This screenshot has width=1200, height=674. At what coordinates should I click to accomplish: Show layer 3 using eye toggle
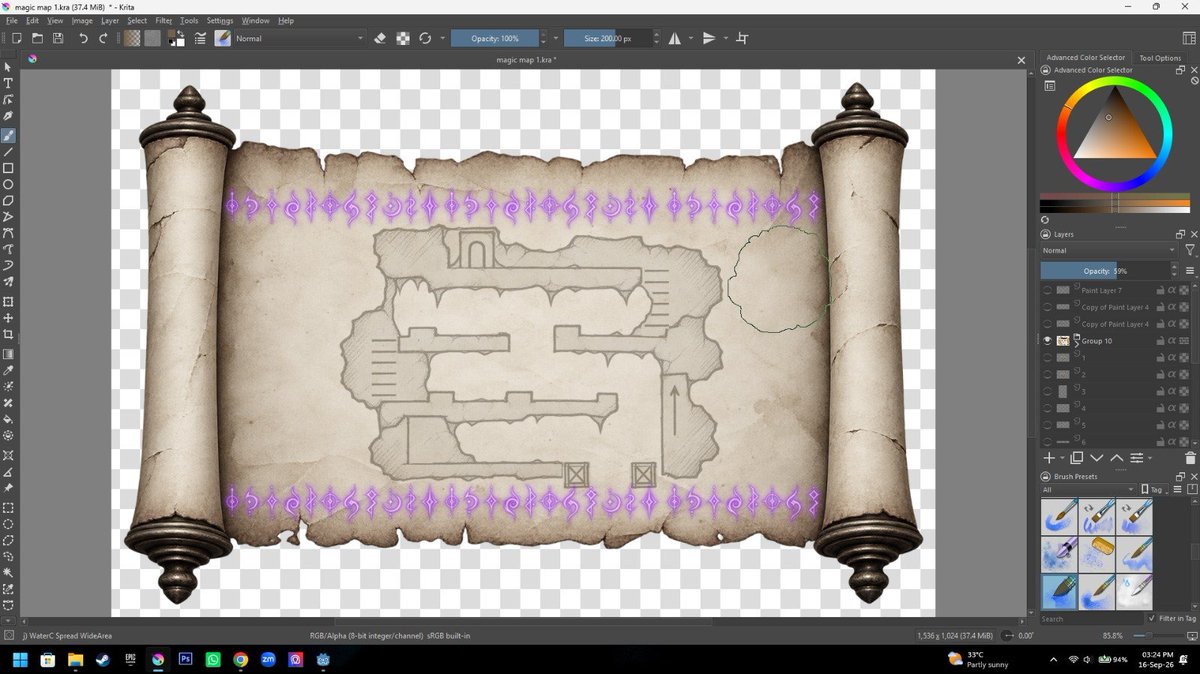(1047, 392)
